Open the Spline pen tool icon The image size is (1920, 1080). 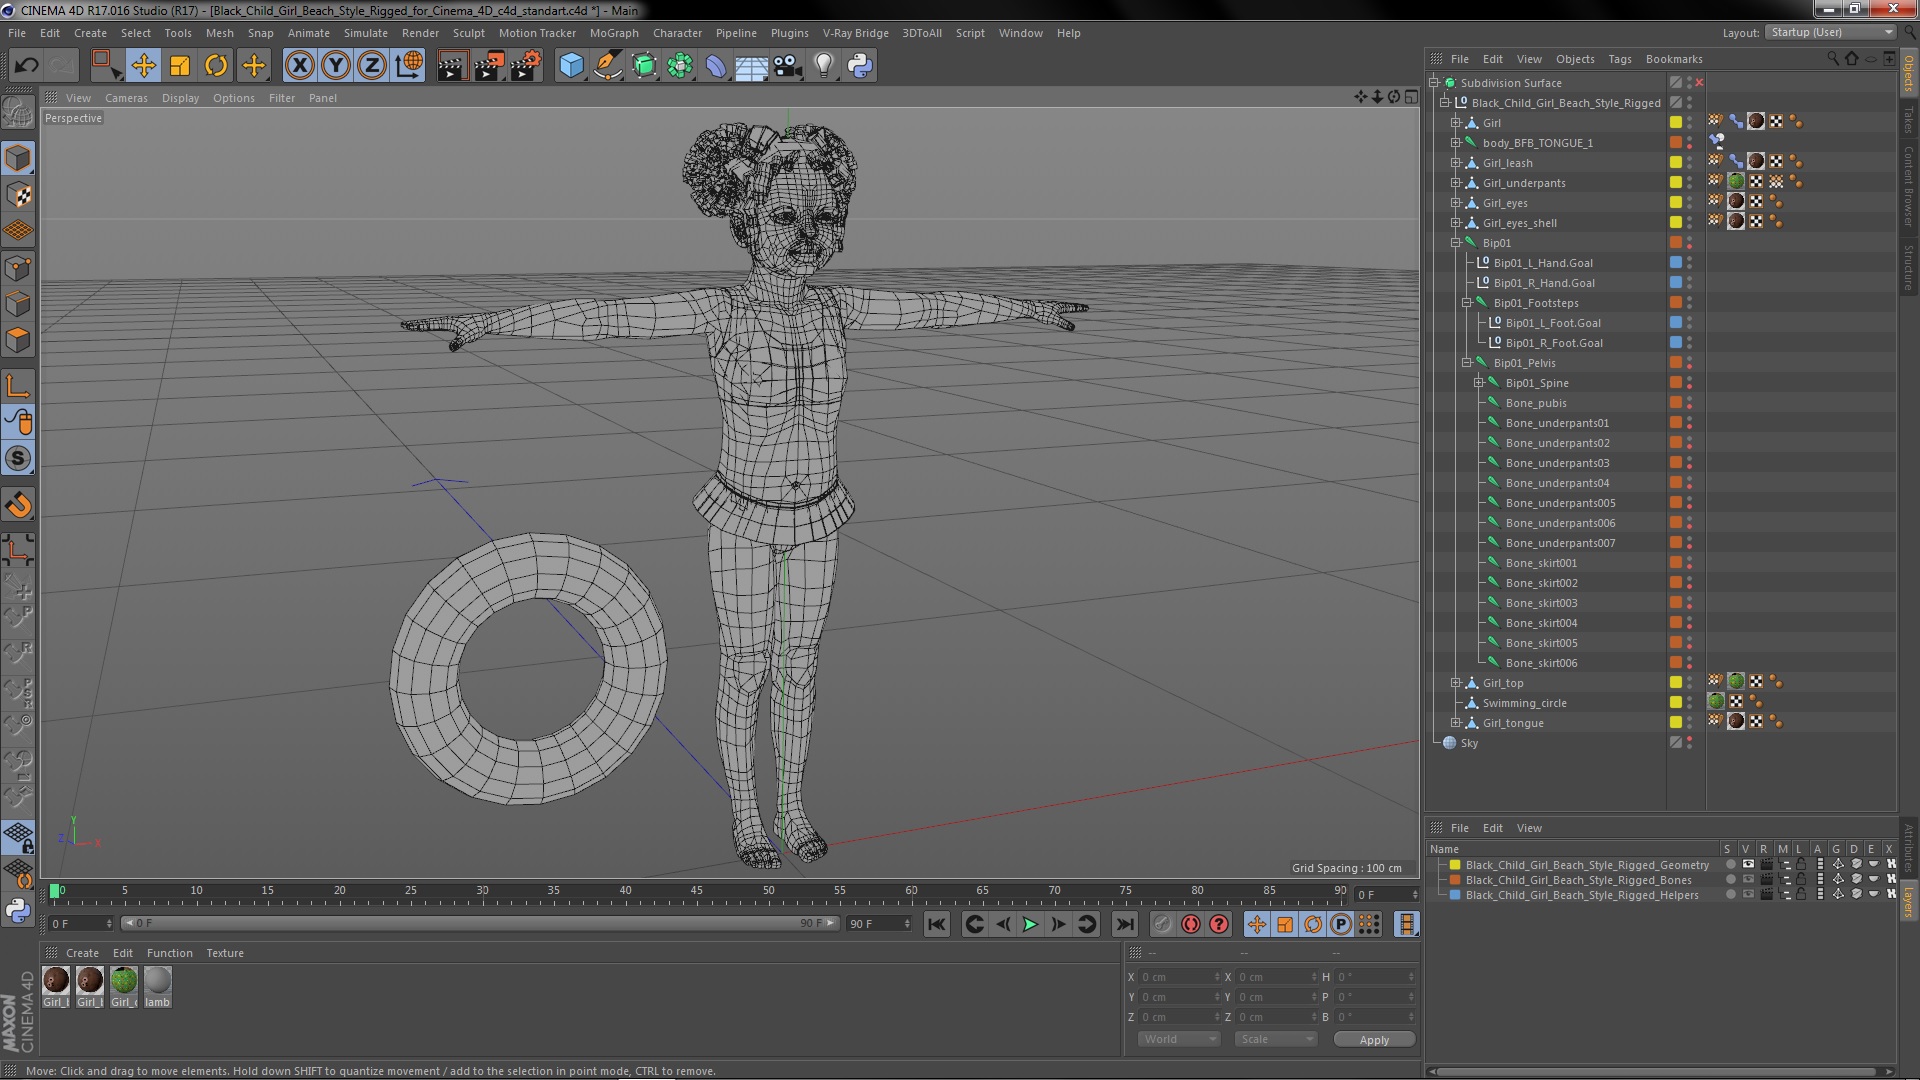[x=607, y=66]
